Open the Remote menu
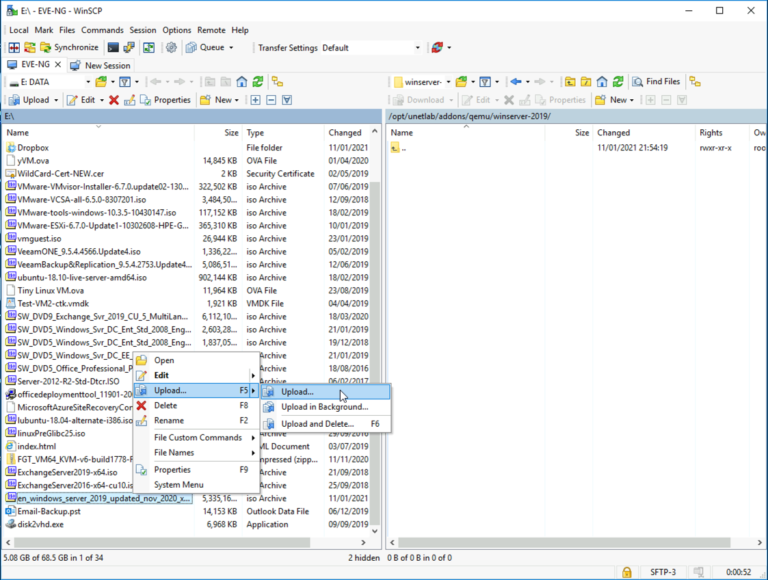 tap(211, 30)
